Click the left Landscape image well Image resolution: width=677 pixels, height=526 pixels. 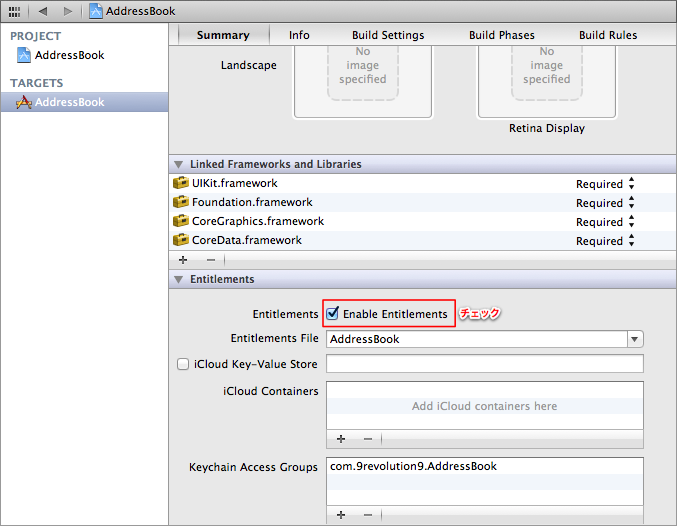coord(363,81)
